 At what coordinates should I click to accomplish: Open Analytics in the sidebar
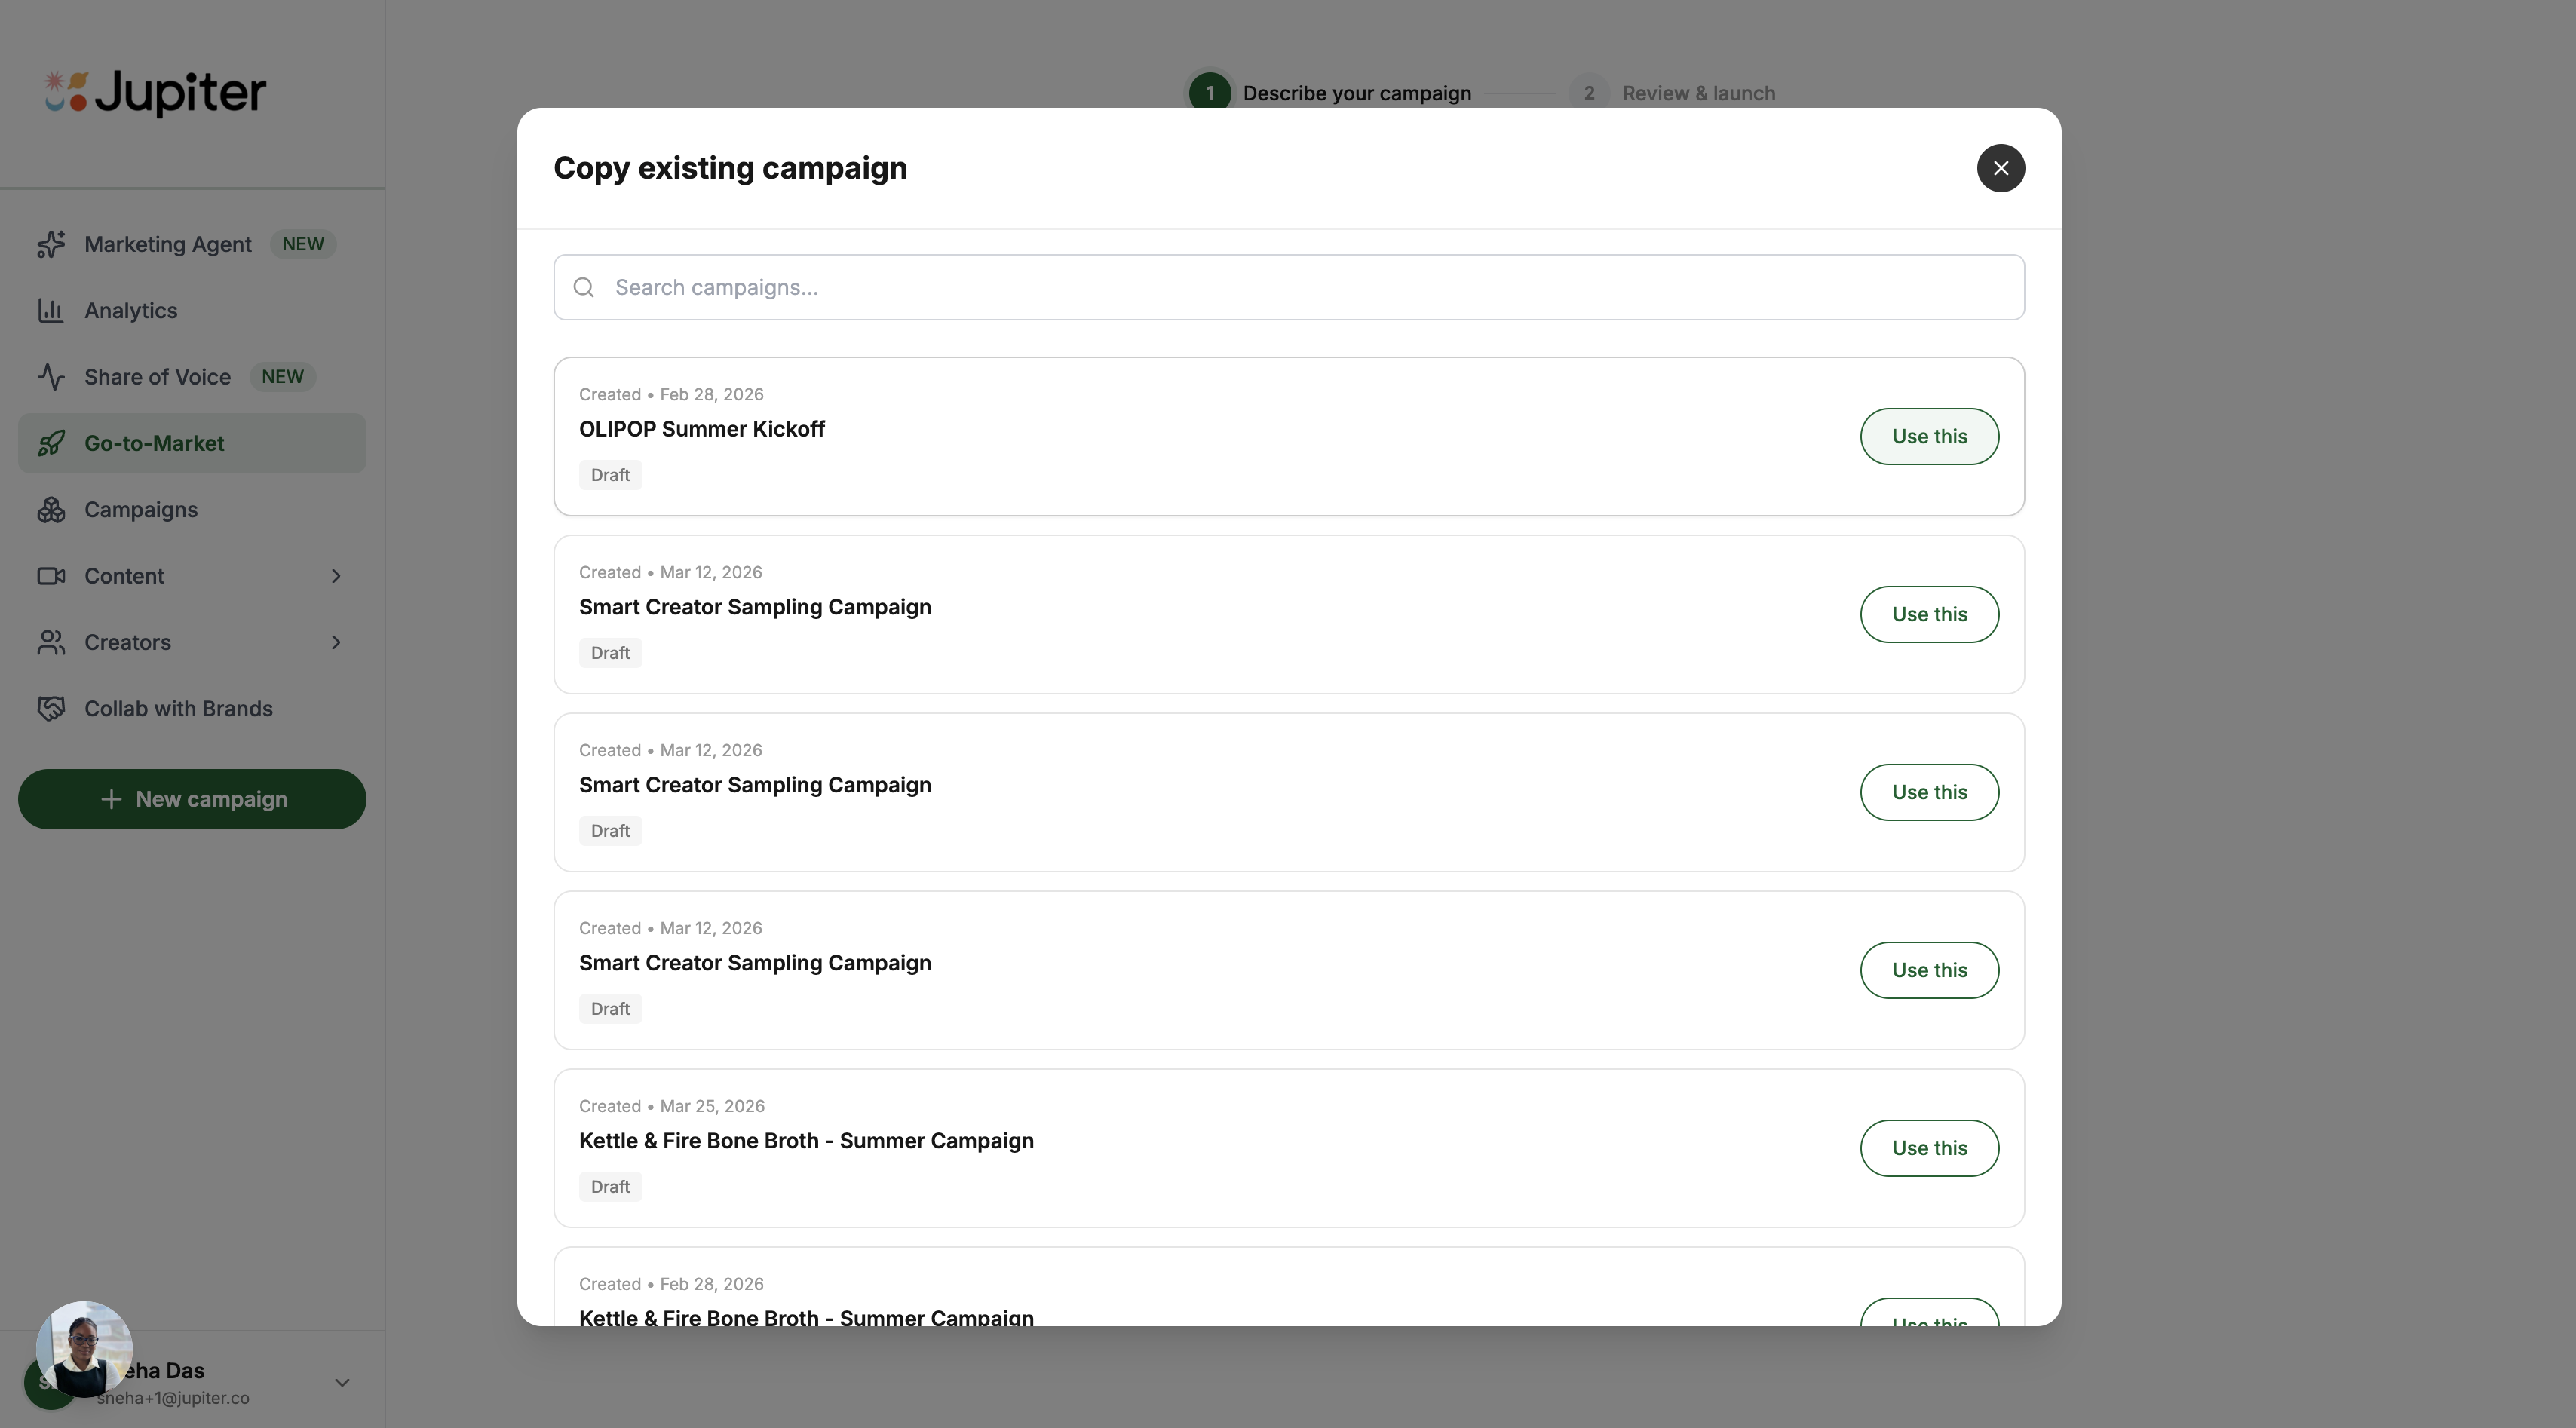click(131, 311)
